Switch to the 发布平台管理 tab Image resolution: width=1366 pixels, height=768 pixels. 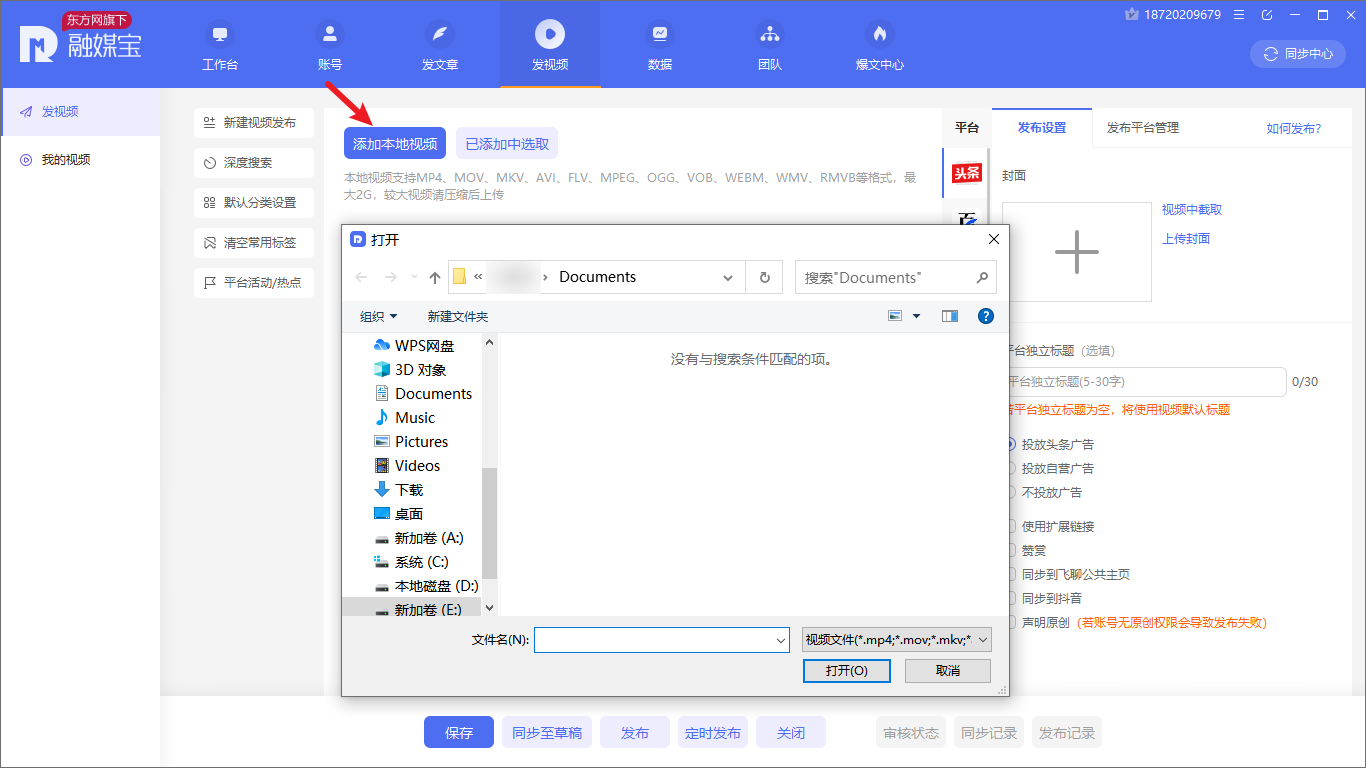(x=1143, y=128)
